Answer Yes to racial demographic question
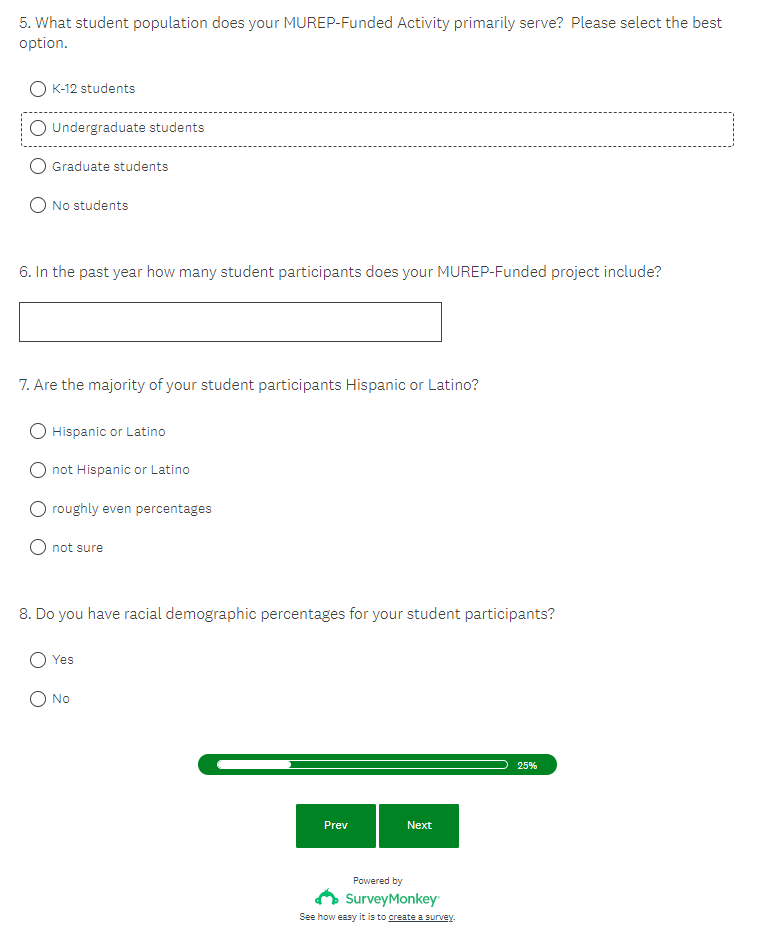 tap(38, 660)
